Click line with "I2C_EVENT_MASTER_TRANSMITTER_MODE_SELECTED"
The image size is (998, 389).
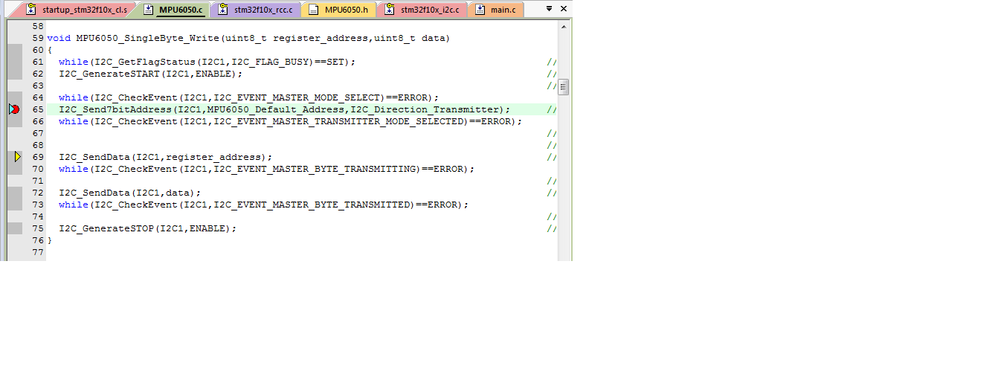(290, 121)
